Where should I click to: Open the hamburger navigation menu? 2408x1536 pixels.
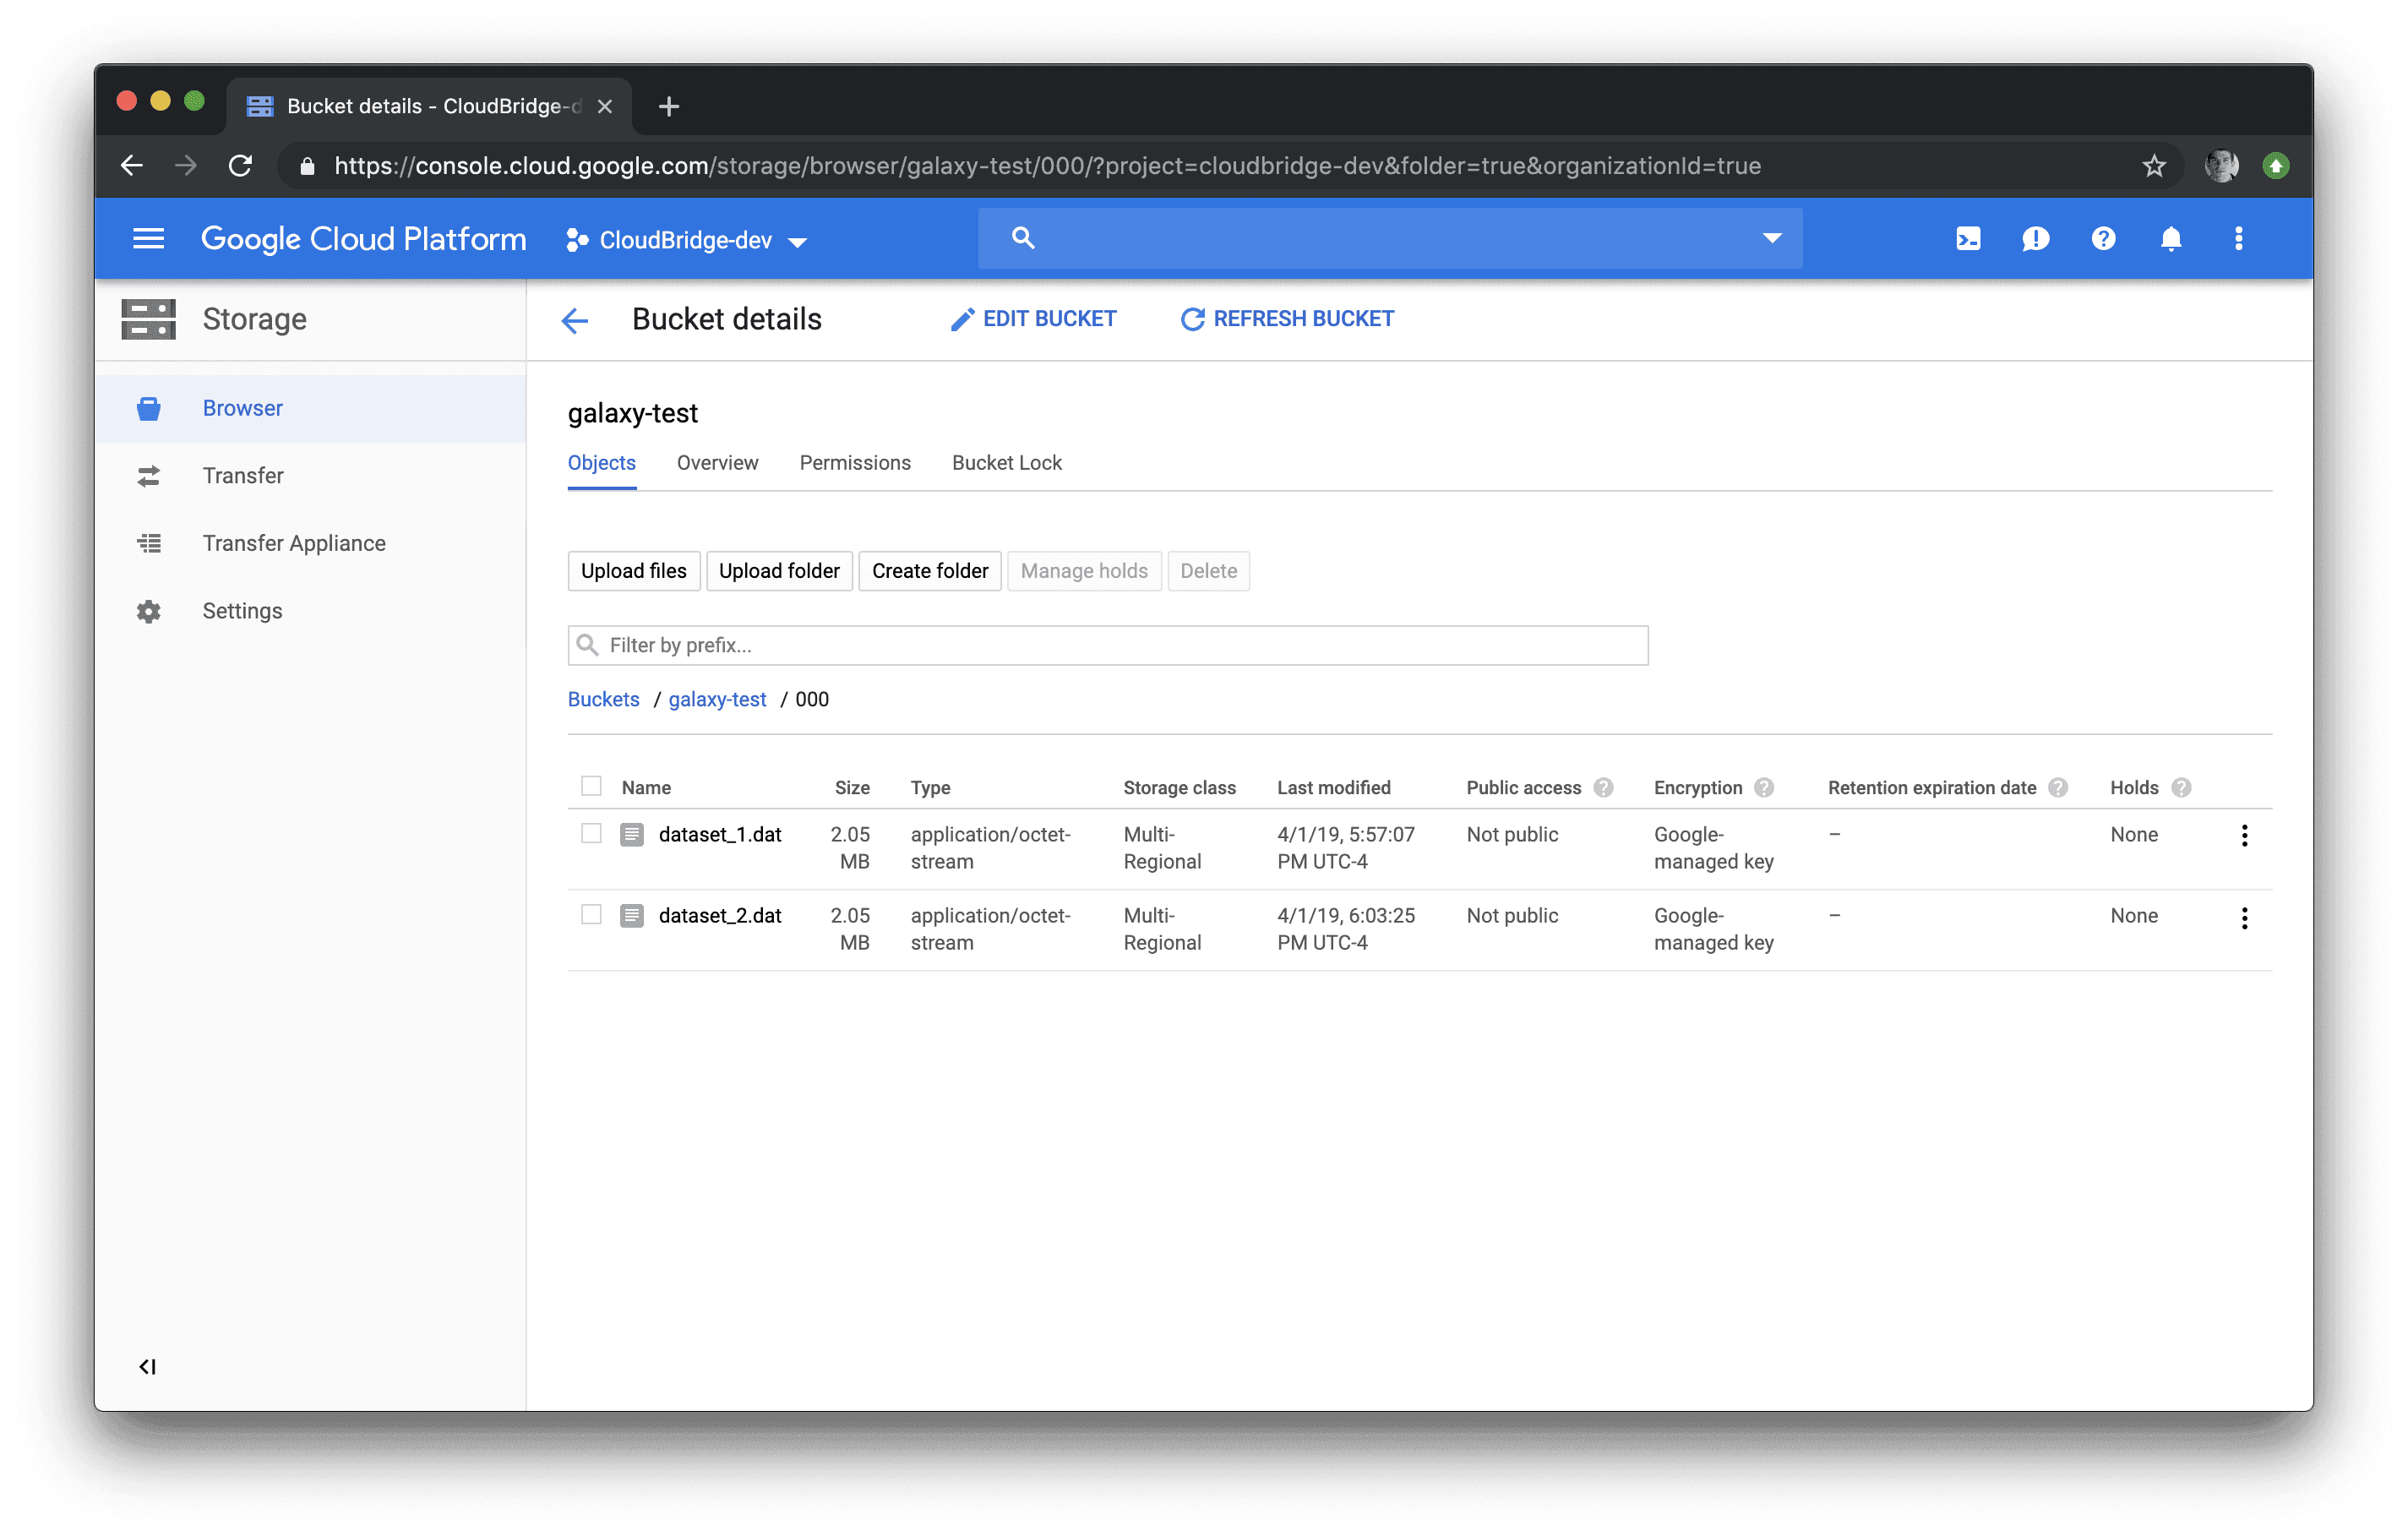click(148, 239)
